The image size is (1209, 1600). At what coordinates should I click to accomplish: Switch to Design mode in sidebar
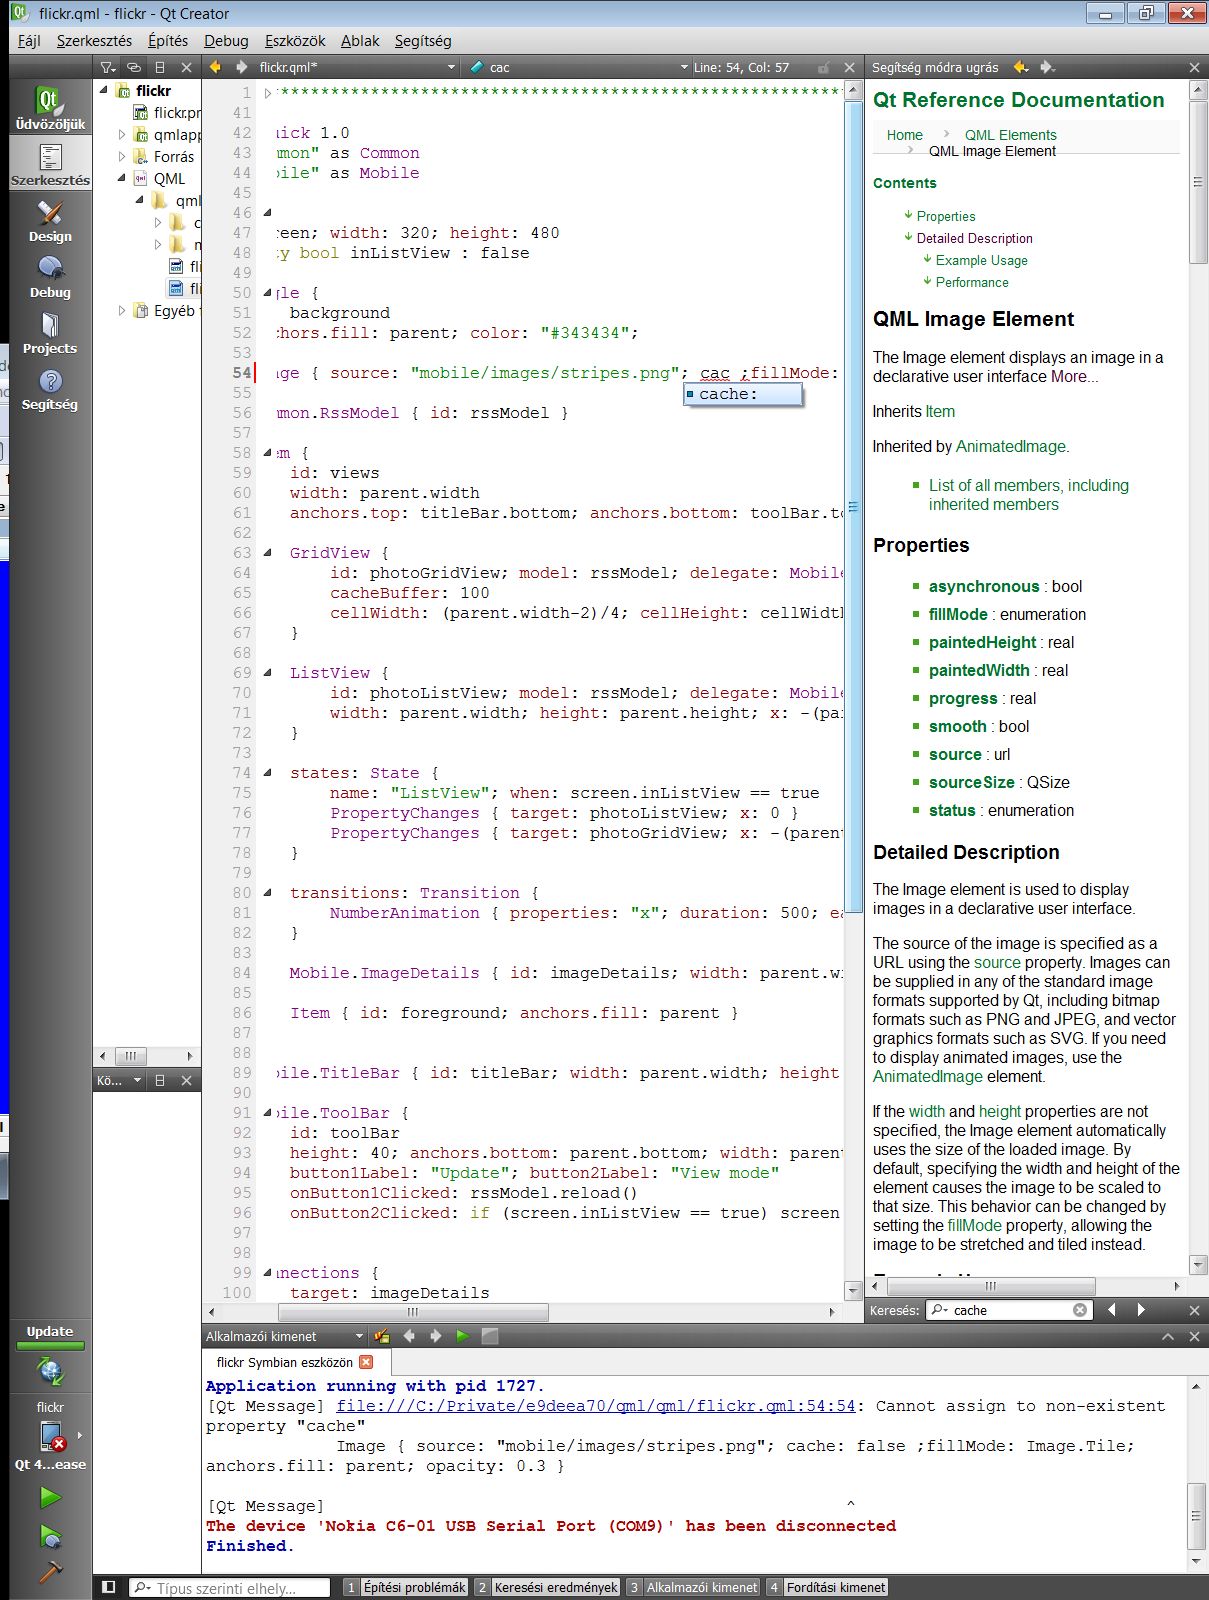pos(50,221)
